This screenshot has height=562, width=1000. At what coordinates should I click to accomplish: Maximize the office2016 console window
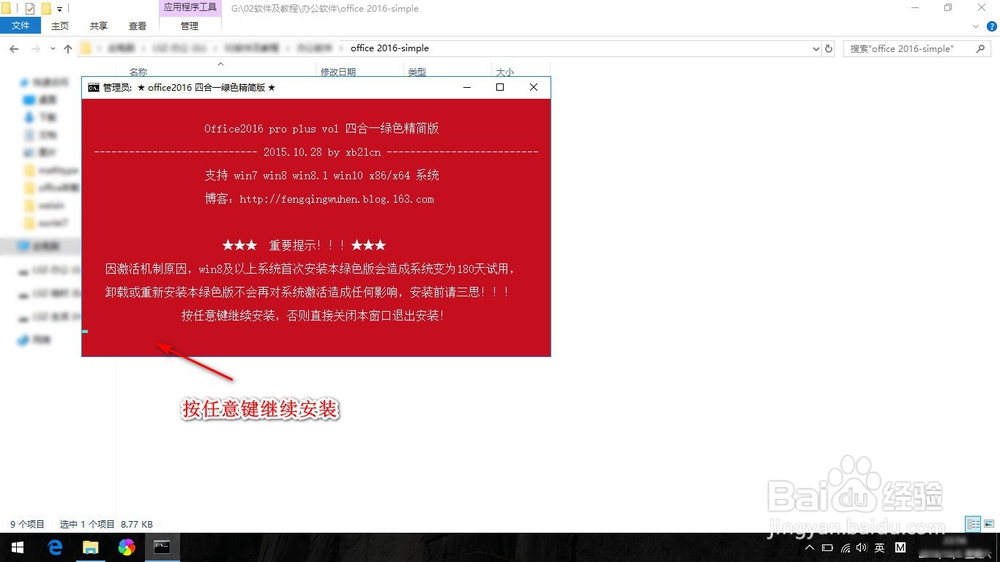point(500,87)
